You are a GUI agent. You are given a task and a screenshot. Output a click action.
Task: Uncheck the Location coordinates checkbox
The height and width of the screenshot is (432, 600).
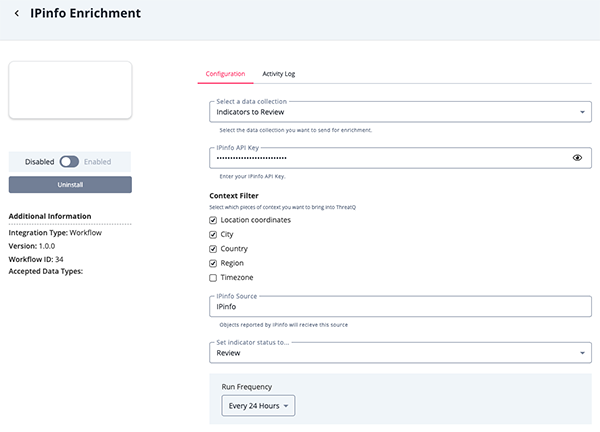(213, 220)
